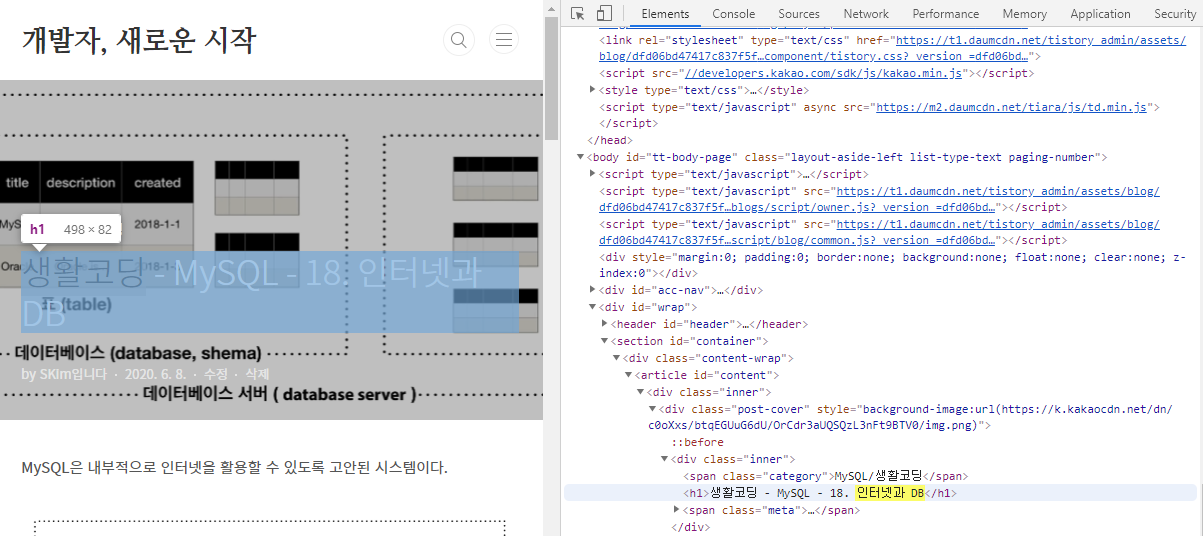Click the author name SKIm입니다
Image resolution: width=1203 pixels, height=536 pixels.
coord(72,374)
